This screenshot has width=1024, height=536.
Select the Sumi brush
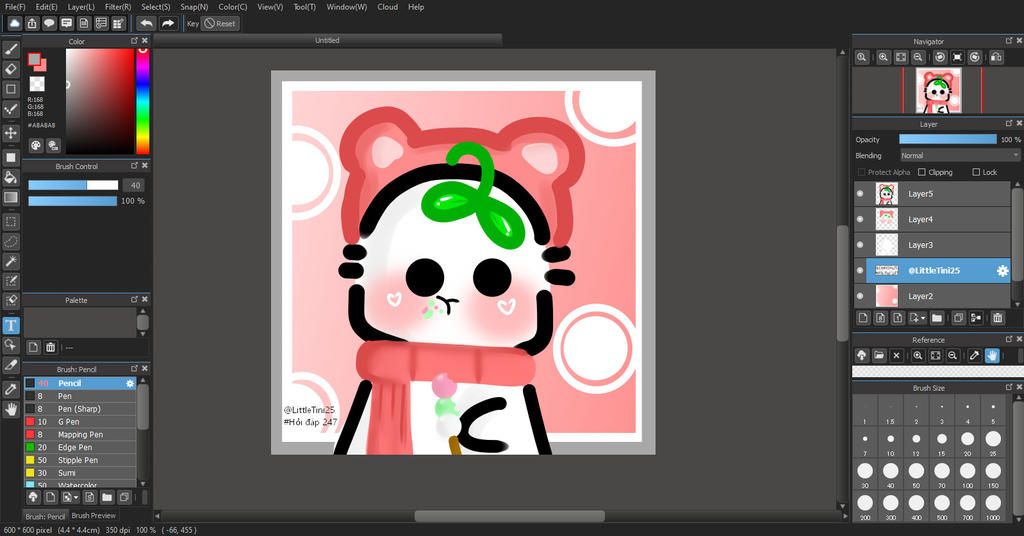80,473
